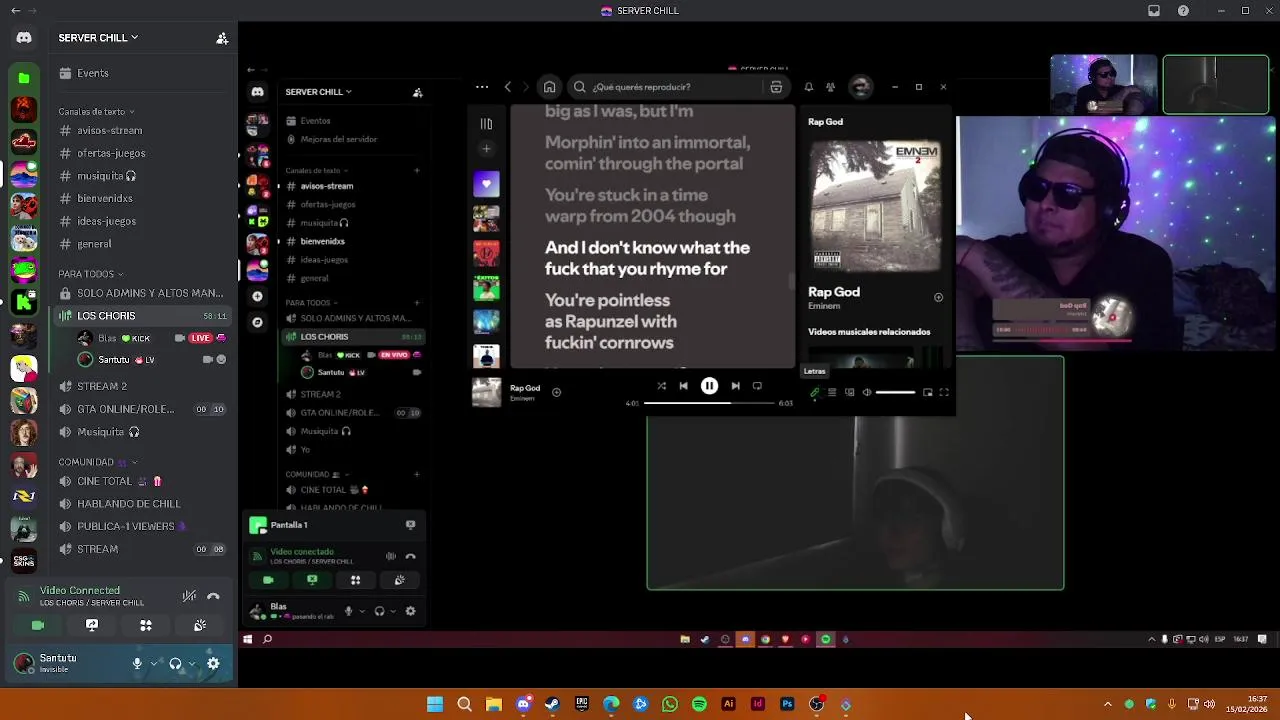Open Photoshop from the Windows taskbar
1280x720 pixels.
click(x=787, y=704)
